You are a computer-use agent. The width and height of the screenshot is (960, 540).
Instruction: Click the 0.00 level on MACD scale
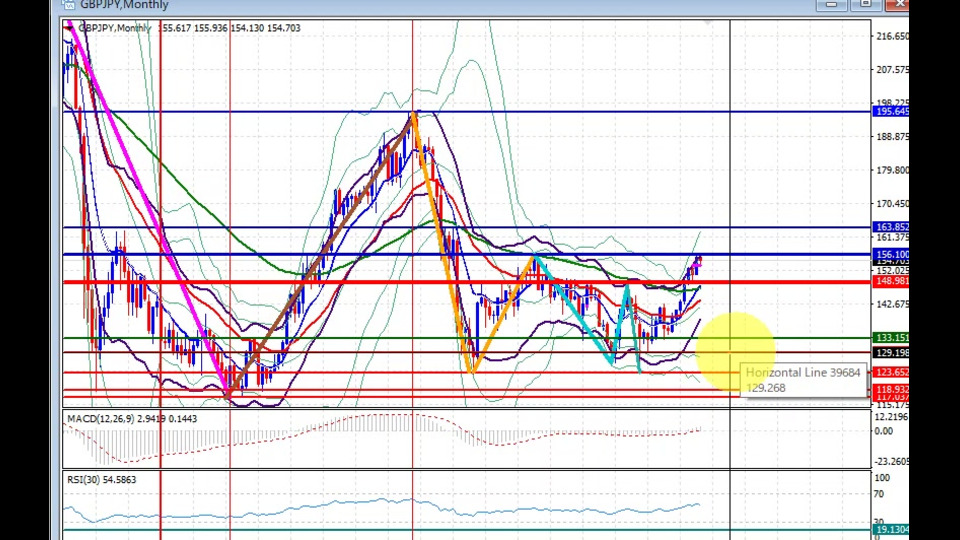click(883, 431)
